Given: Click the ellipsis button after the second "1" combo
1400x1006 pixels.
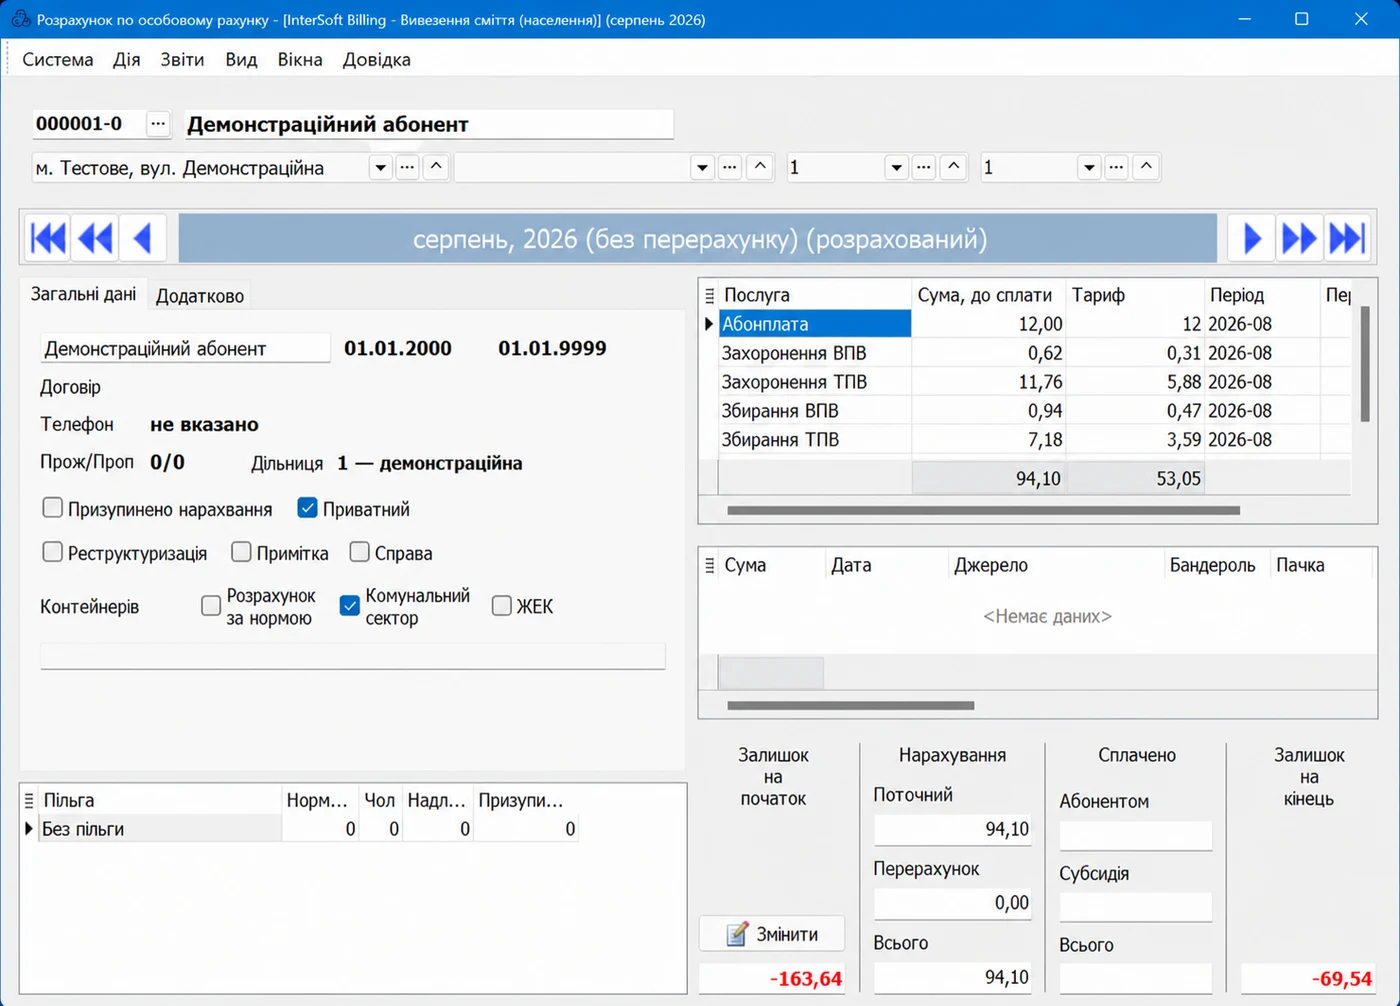Looking at the screenshot, I should click(x=1117, y=167).
